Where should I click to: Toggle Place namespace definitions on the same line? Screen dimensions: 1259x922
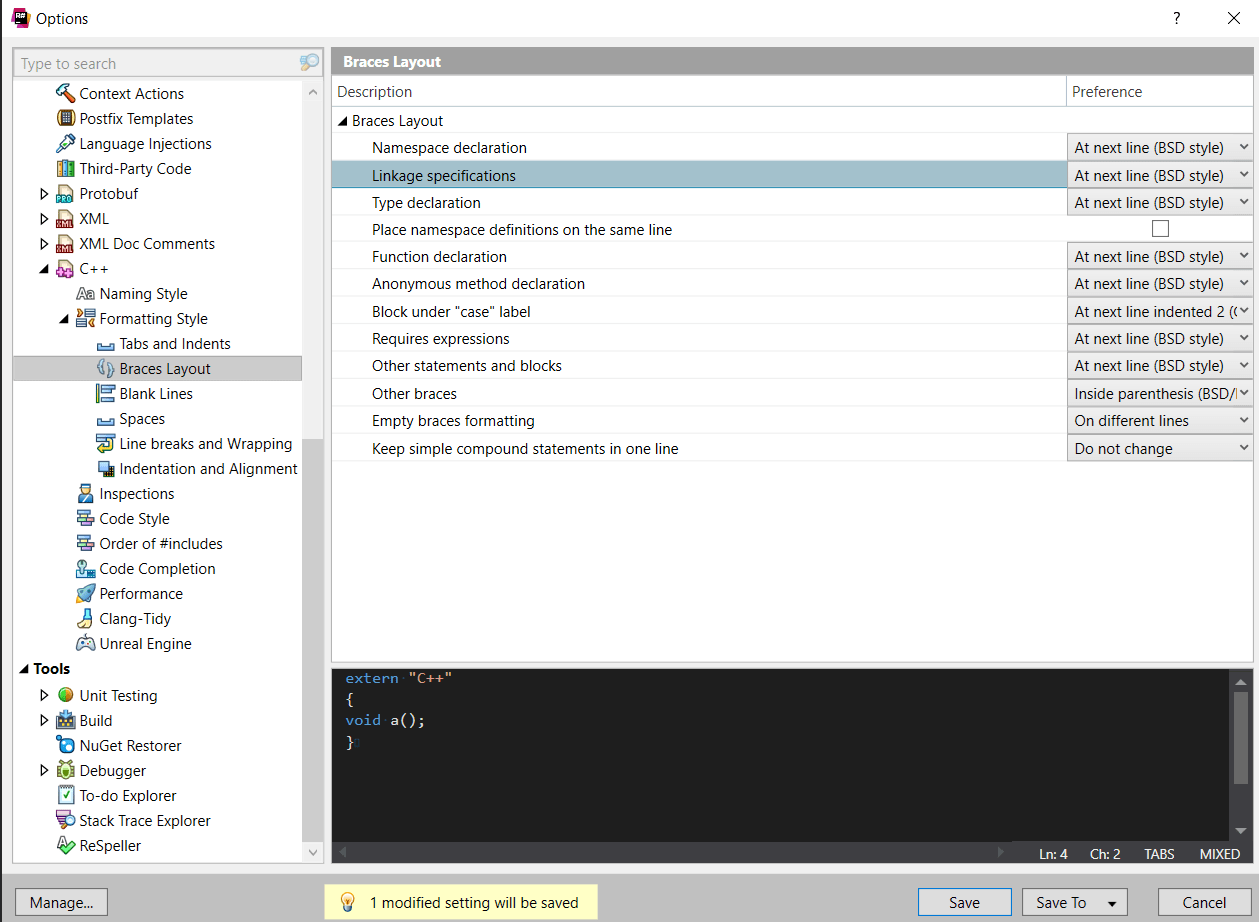(1160, 229)
